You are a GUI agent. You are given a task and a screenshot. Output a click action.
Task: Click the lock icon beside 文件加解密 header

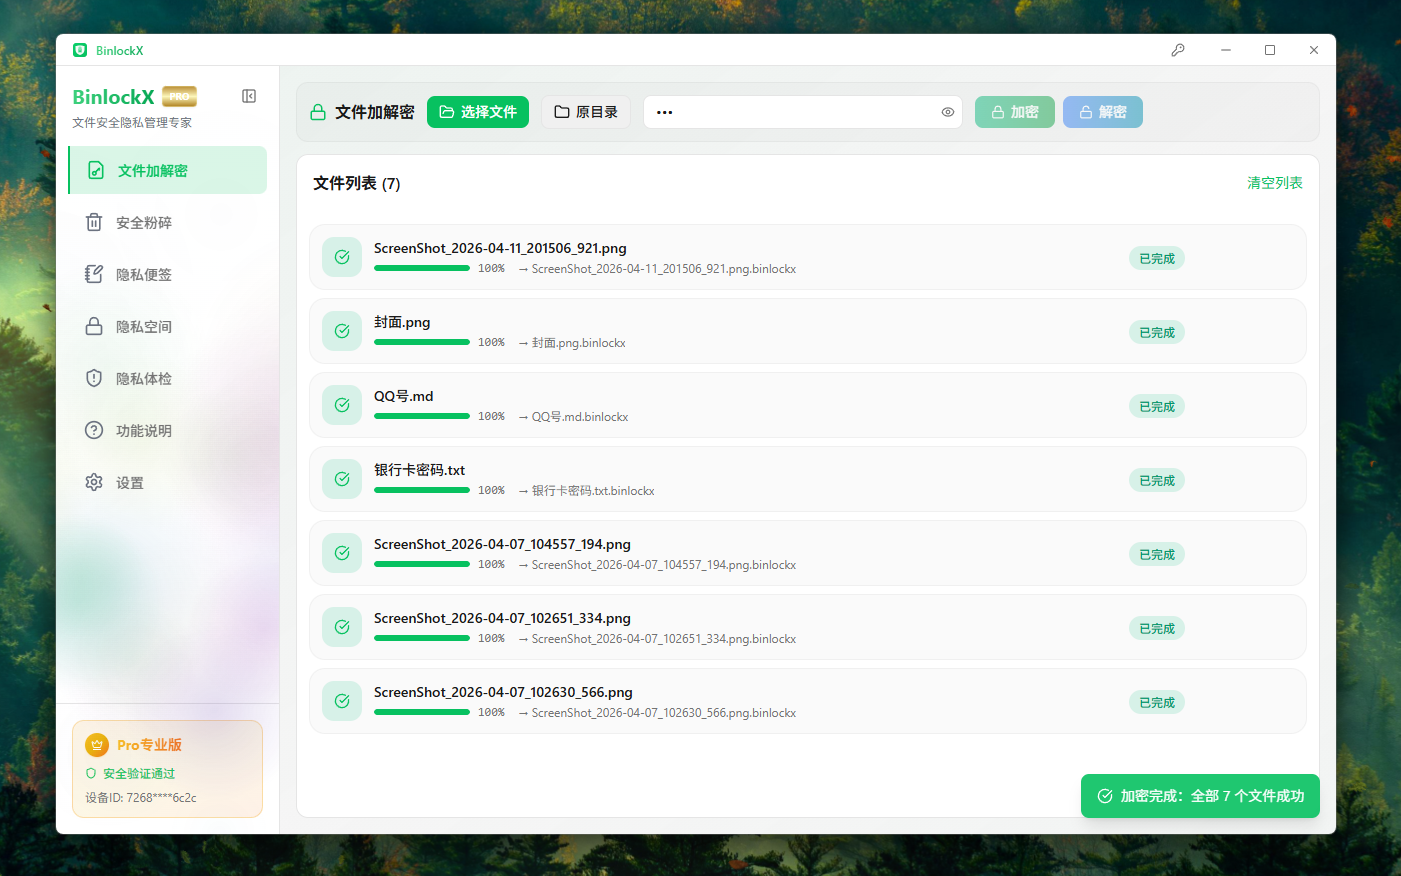click(x=318, y=112)
